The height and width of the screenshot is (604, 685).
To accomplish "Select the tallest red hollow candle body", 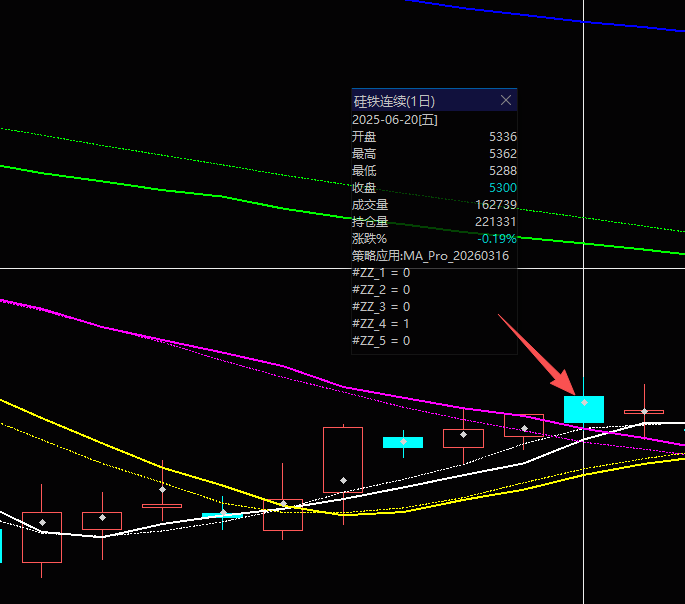I will point(343,459).
